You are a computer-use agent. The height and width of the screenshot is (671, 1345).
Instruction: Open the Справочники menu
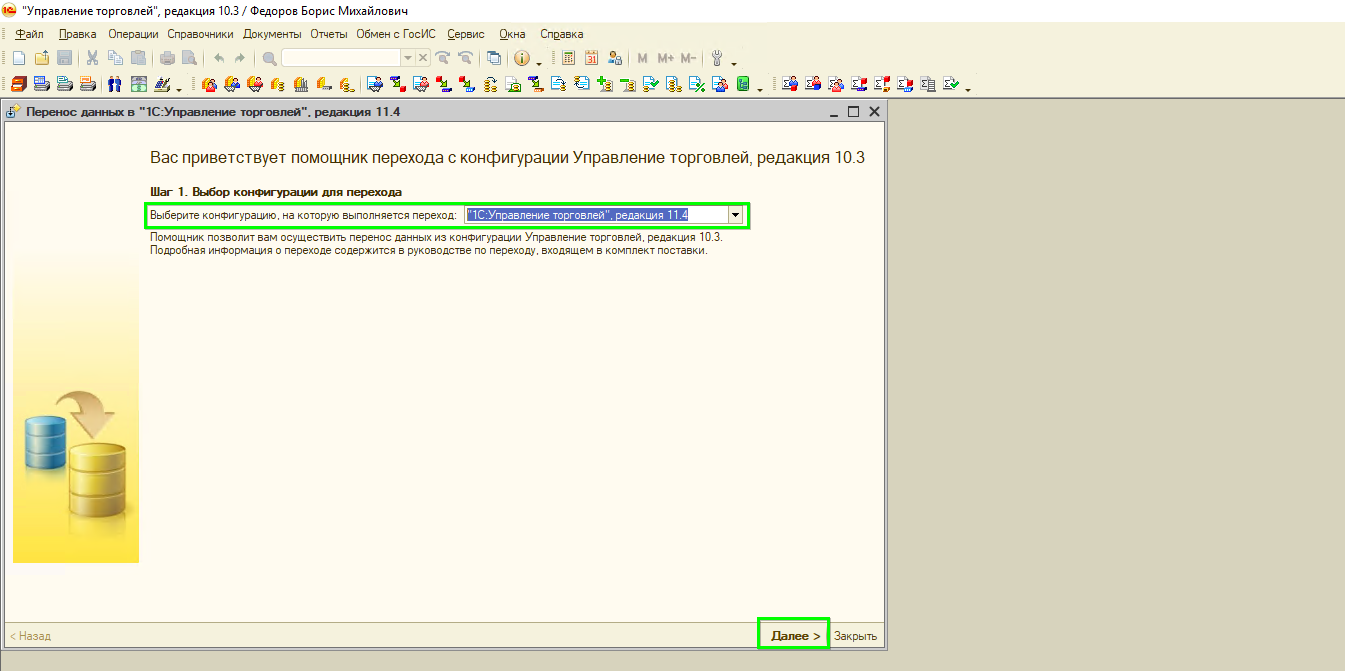point(200,34)
